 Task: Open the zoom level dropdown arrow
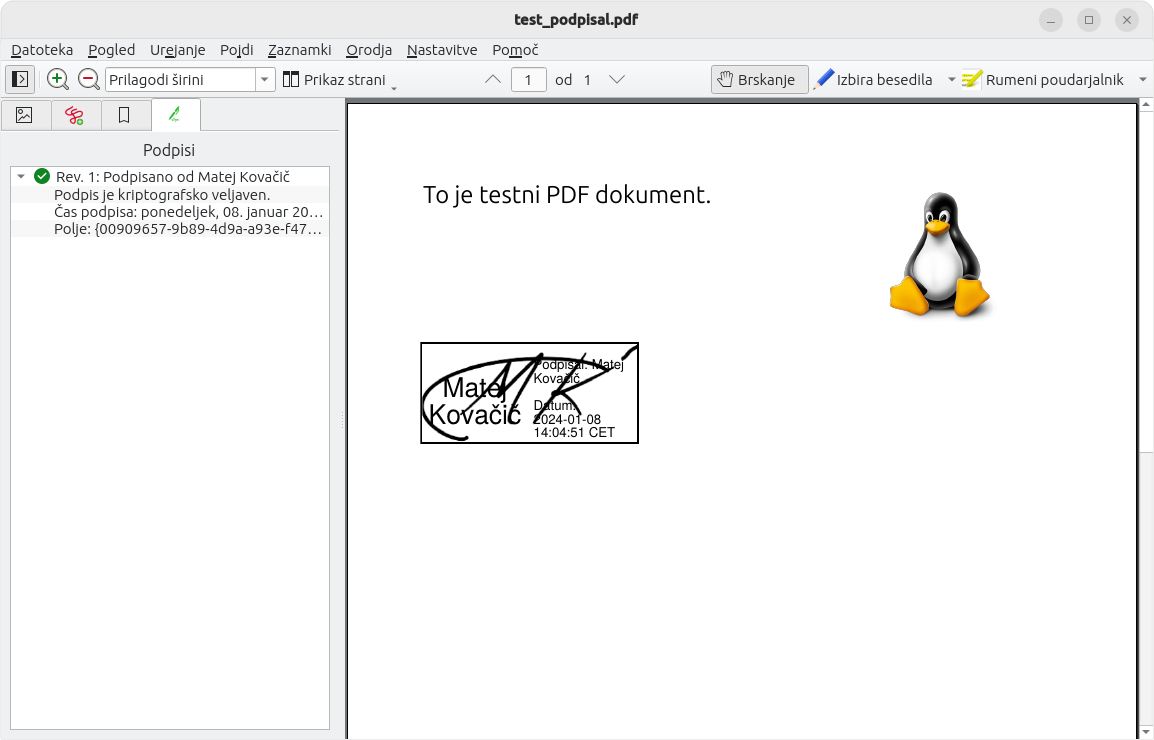[265, 80]
